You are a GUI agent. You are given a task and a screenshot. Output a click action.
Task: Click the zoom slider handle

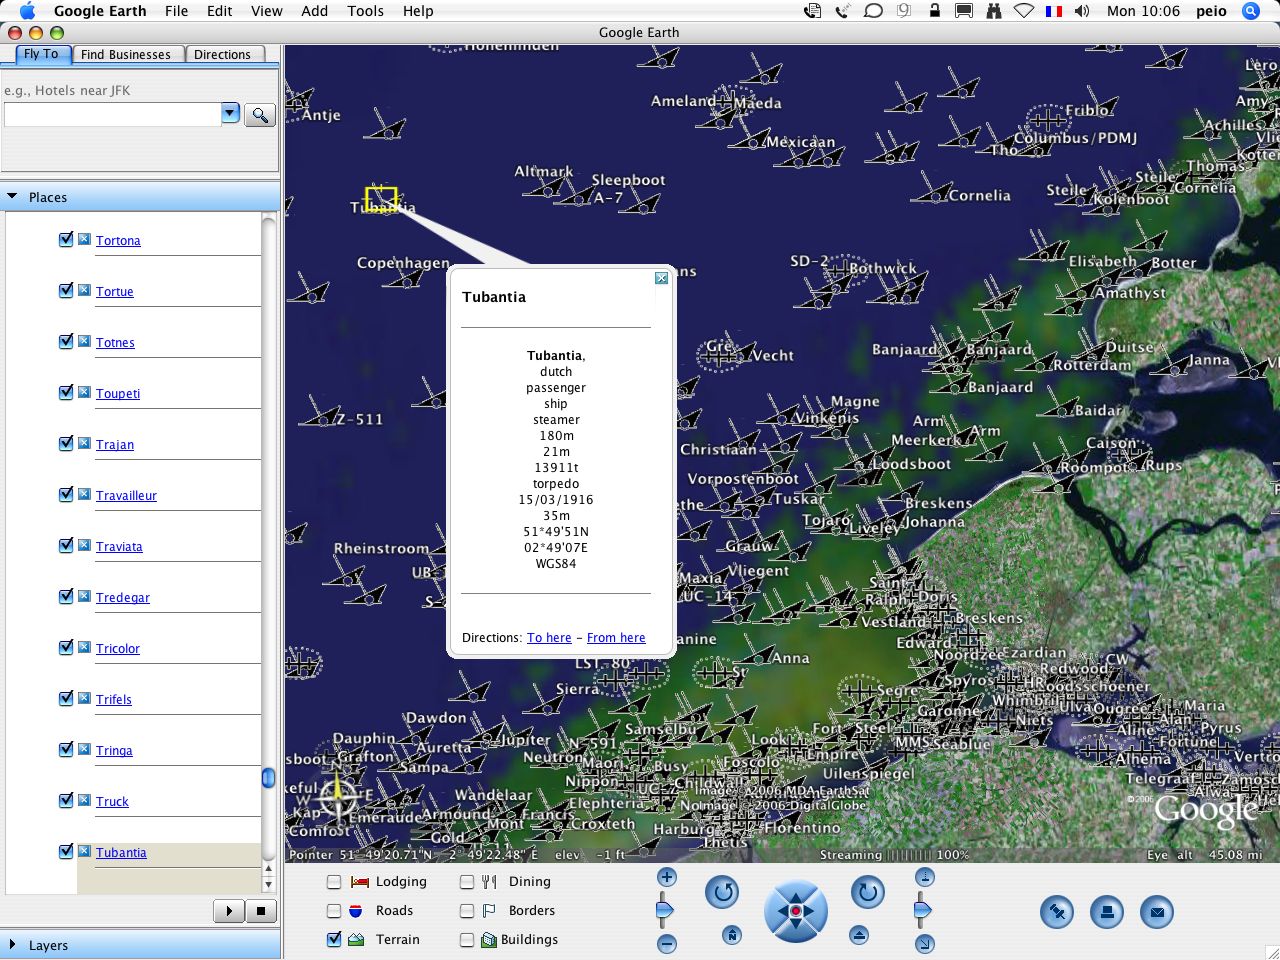(665, 910)
